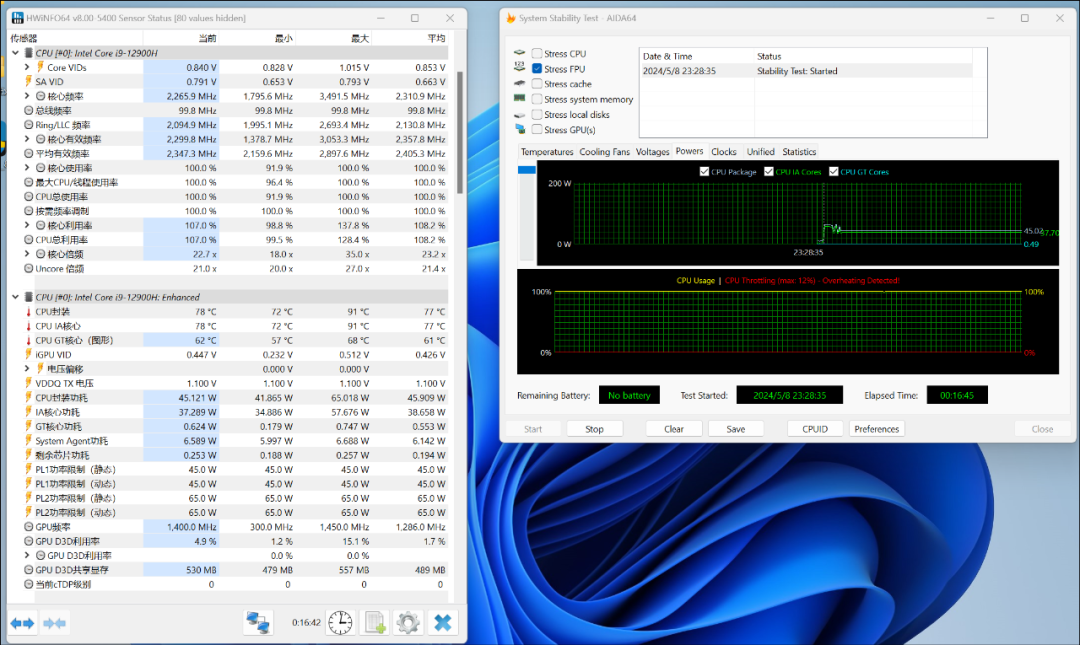Image resolution: width=1080 pixels, height=645 pixels.
Task: Click the lightning bolt icon of Core VIDs
Action: (x=40, y=67)
